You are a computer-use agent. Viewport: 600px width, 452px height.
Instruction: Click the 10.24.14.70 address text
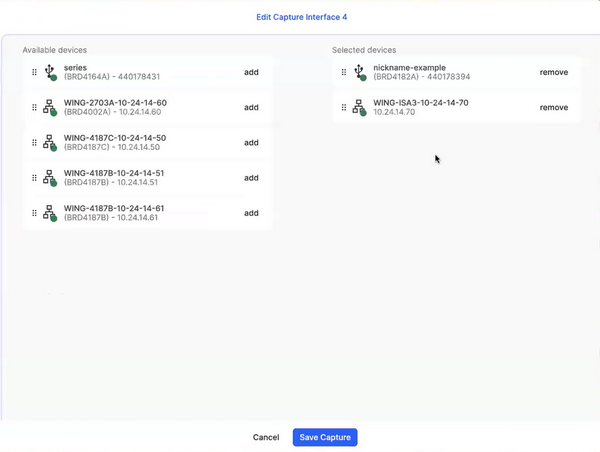tap(394, 112)
